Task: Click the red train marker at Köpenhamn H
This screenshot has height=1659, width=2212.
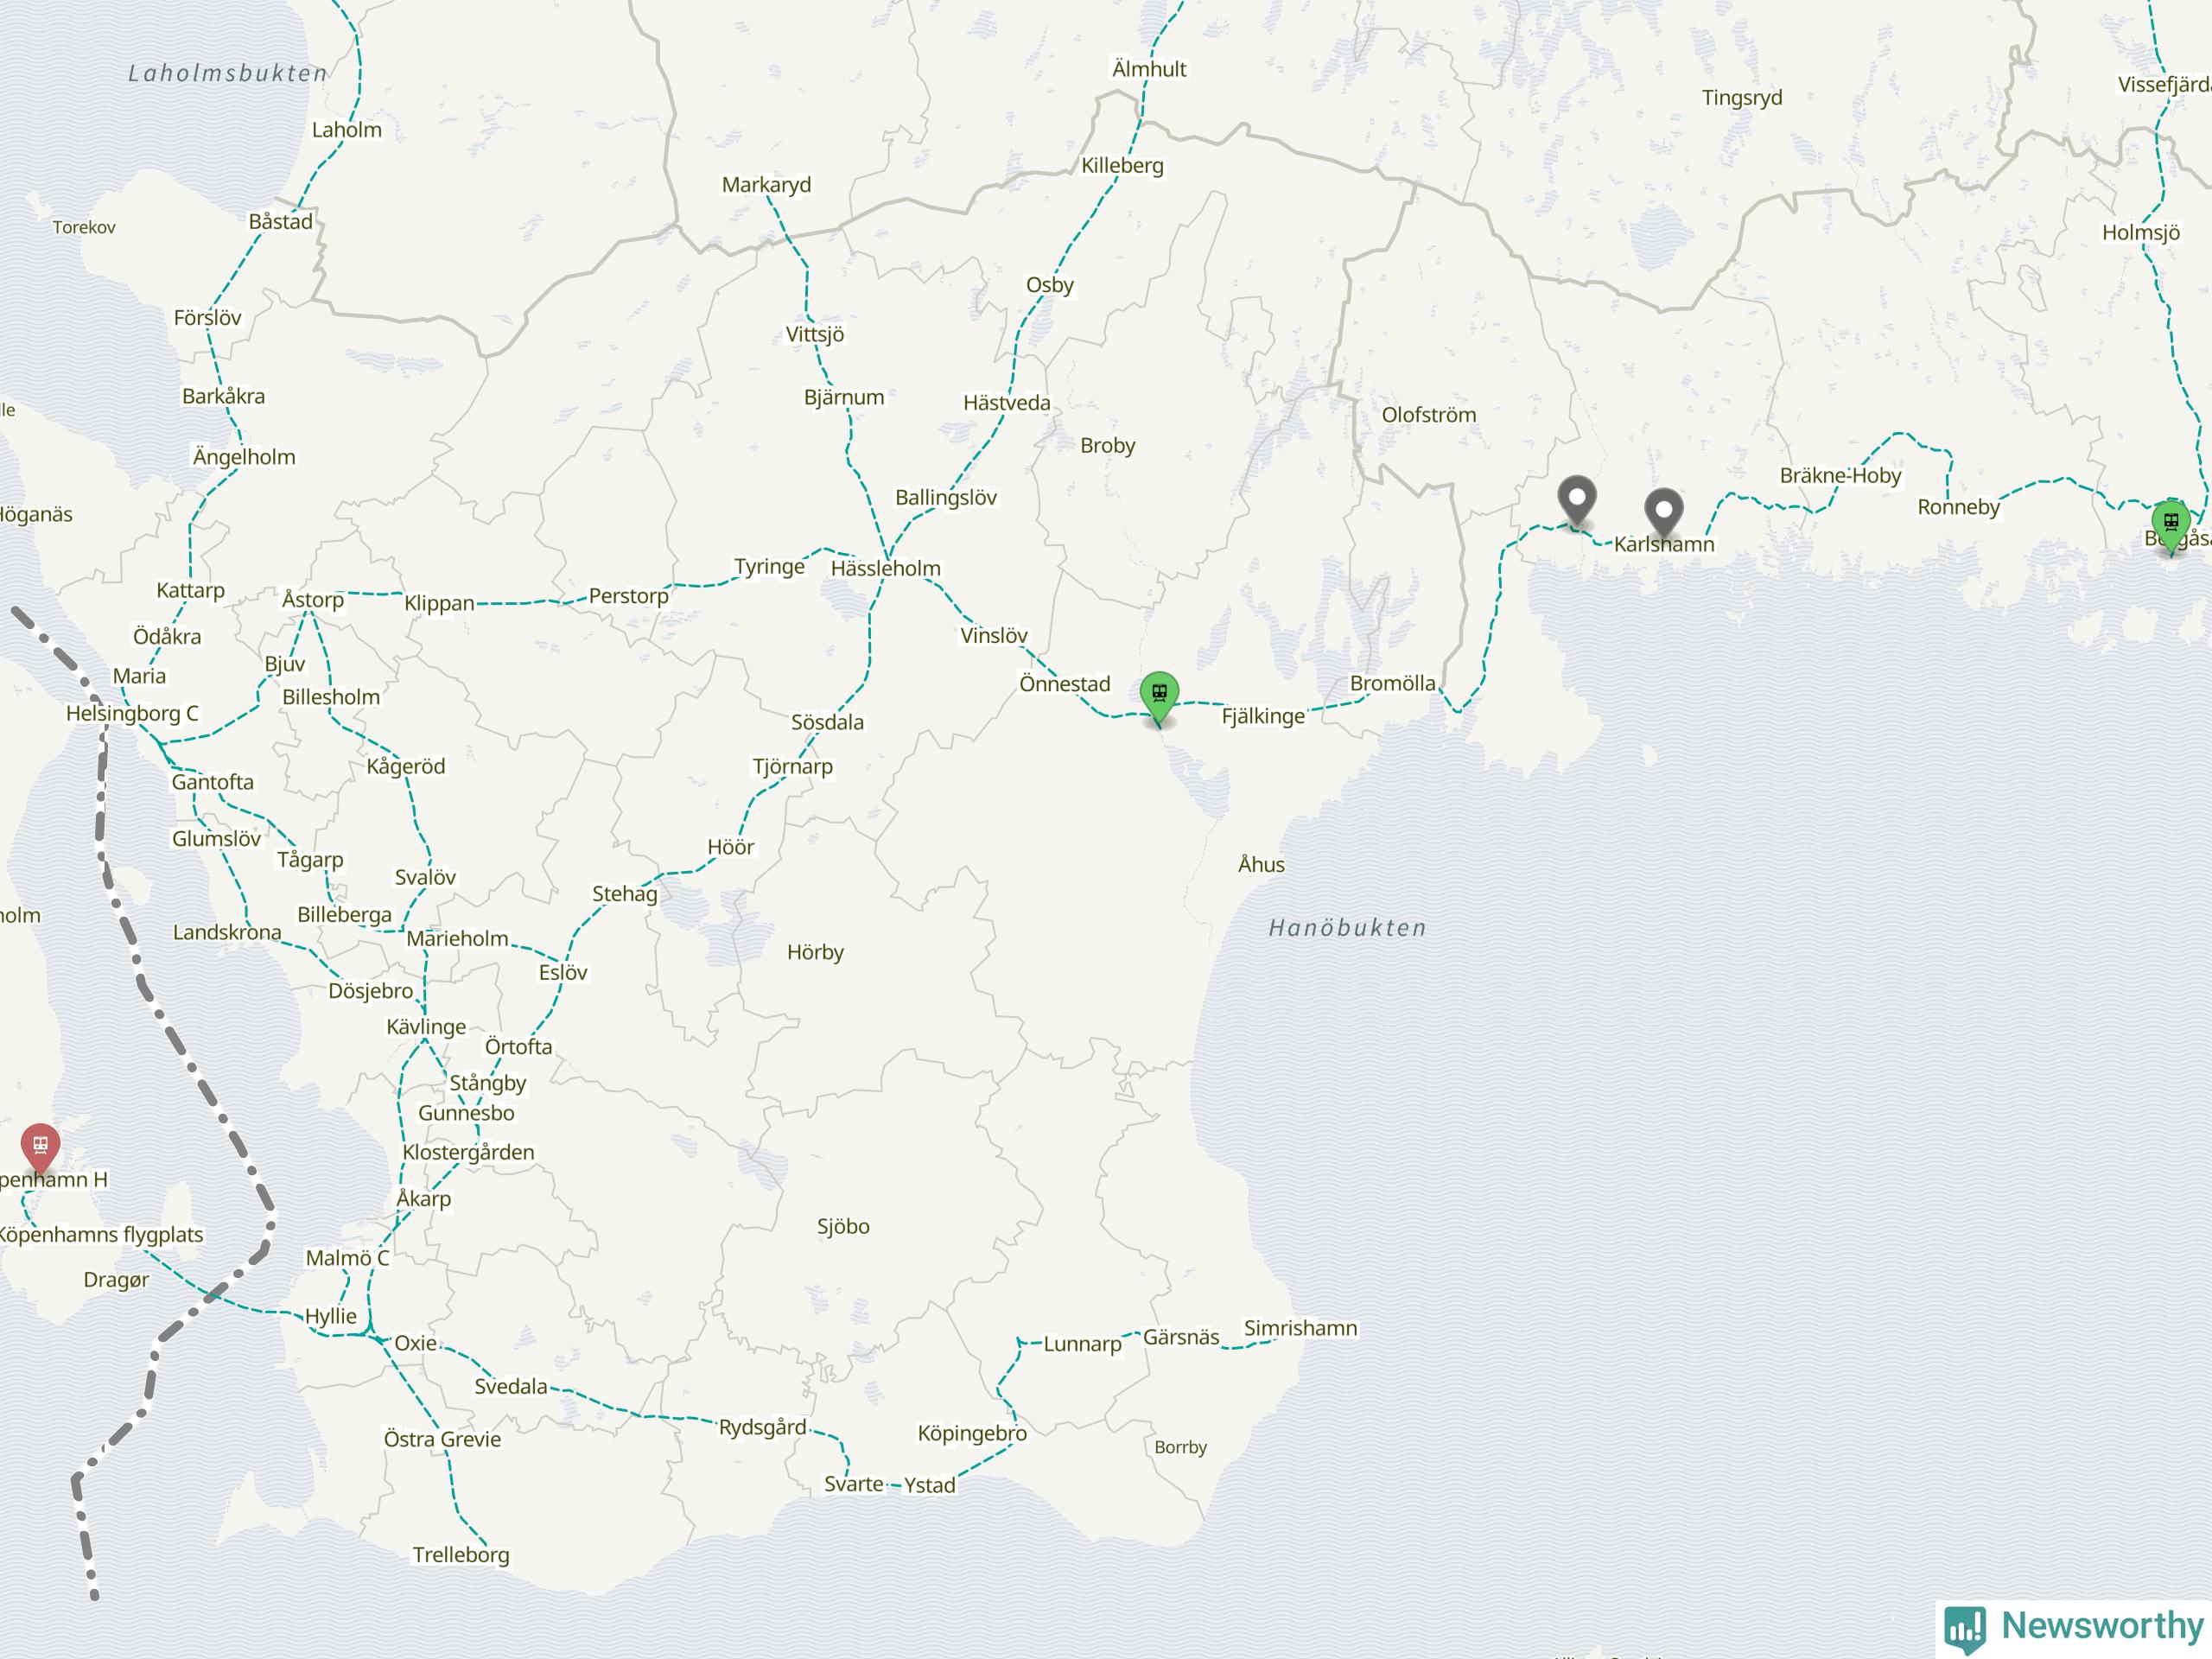Action: (x=40, y=1149)
